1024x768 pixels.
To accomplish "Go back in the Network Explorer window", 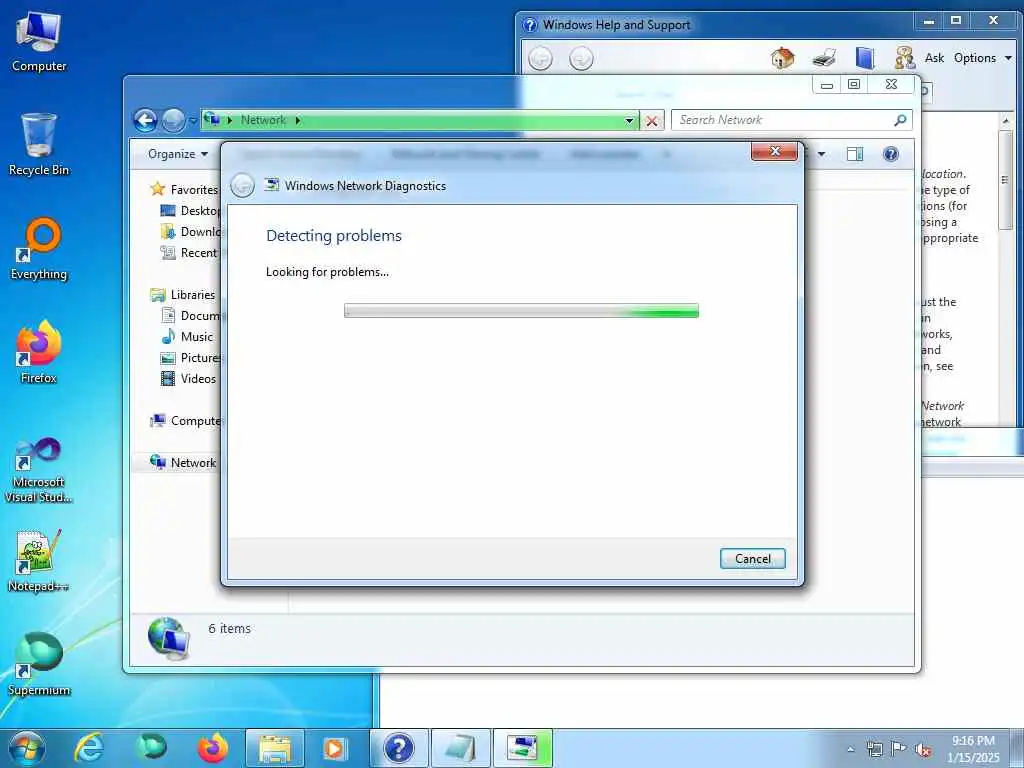I will pos(146,120).
